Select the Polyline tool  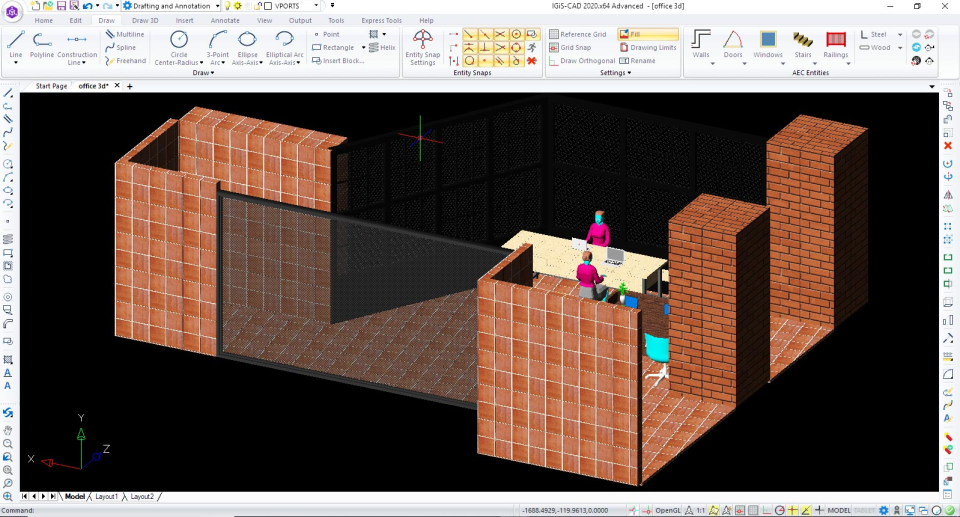tap(42, 44)
